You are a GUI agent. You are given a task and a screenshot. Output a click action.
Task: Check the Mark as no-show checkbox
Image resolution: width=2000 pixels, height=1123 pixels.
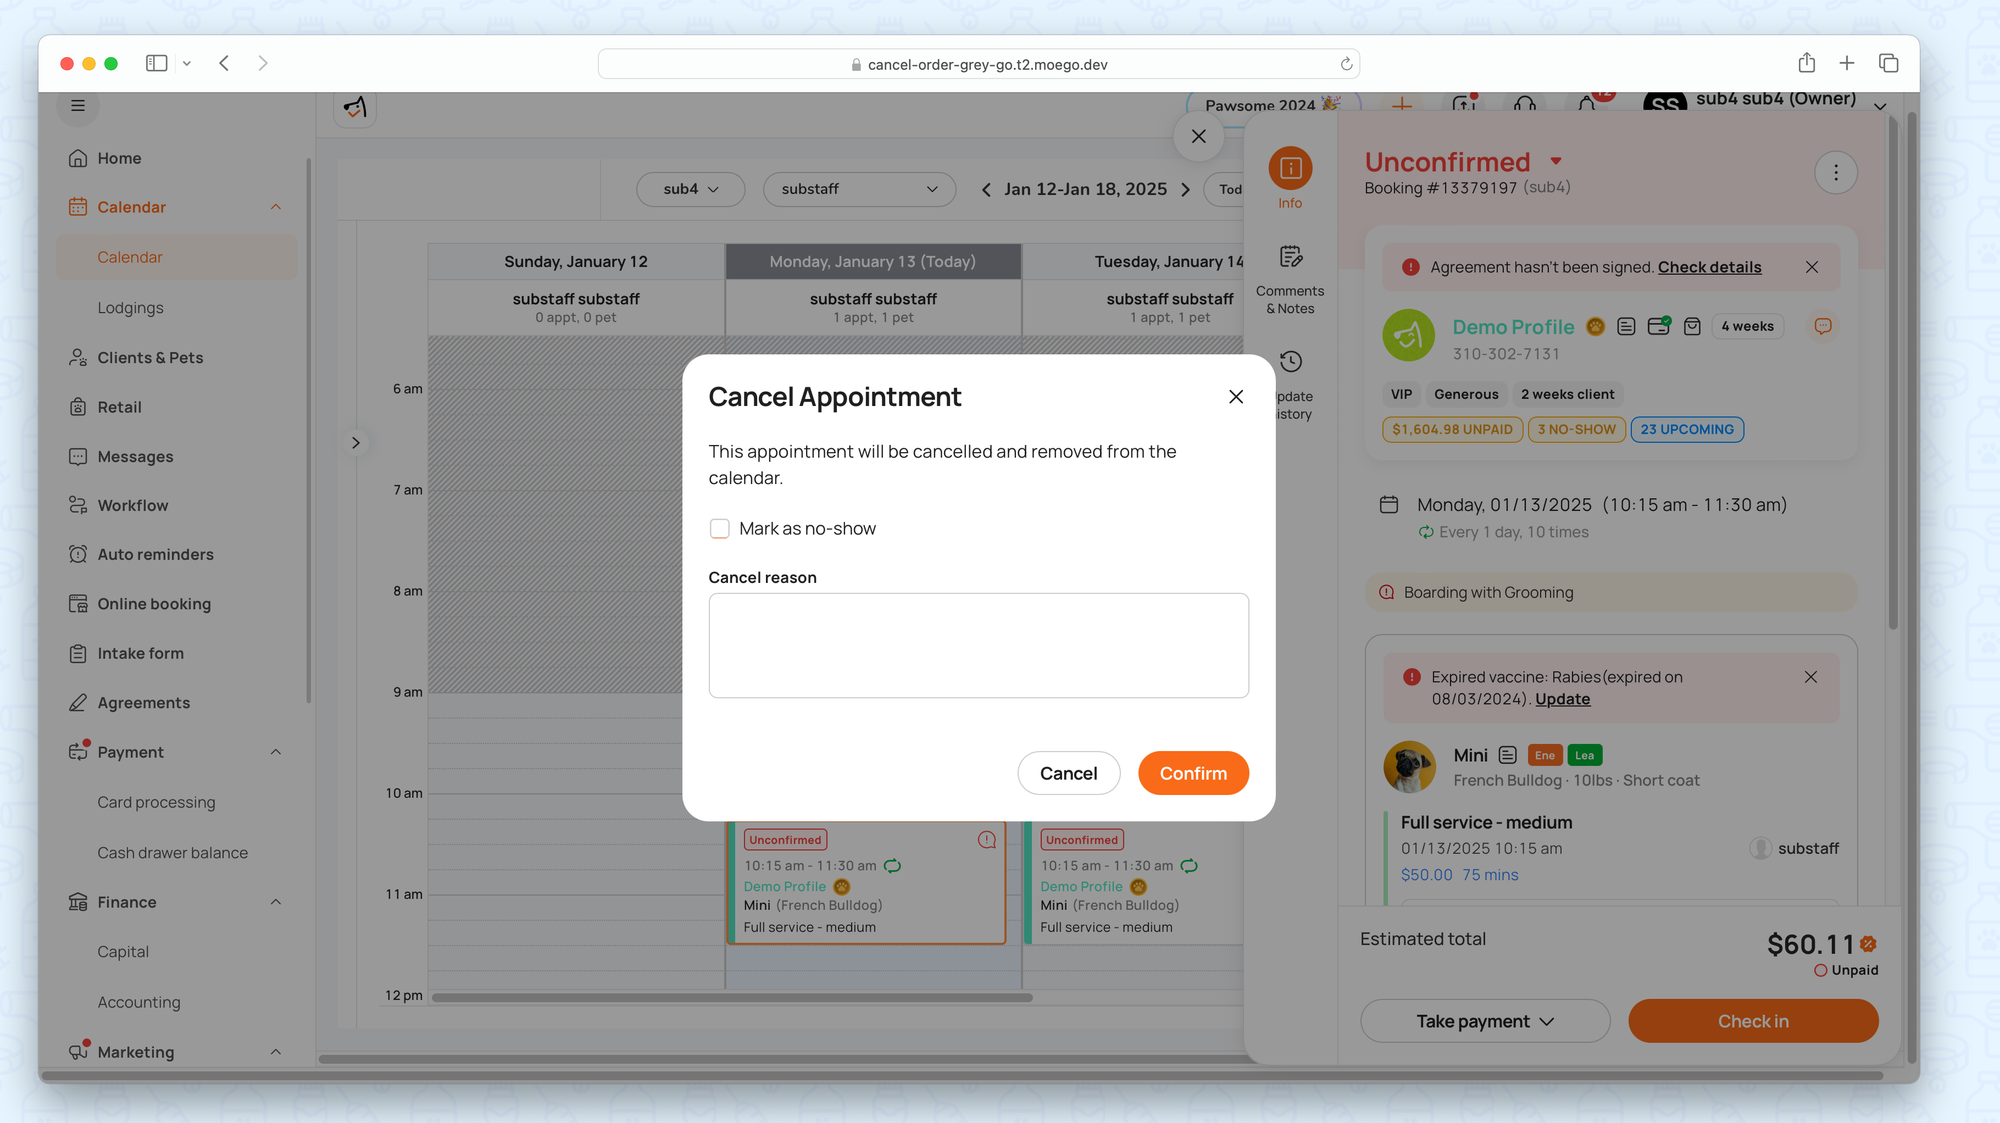[x=719, y=529]
